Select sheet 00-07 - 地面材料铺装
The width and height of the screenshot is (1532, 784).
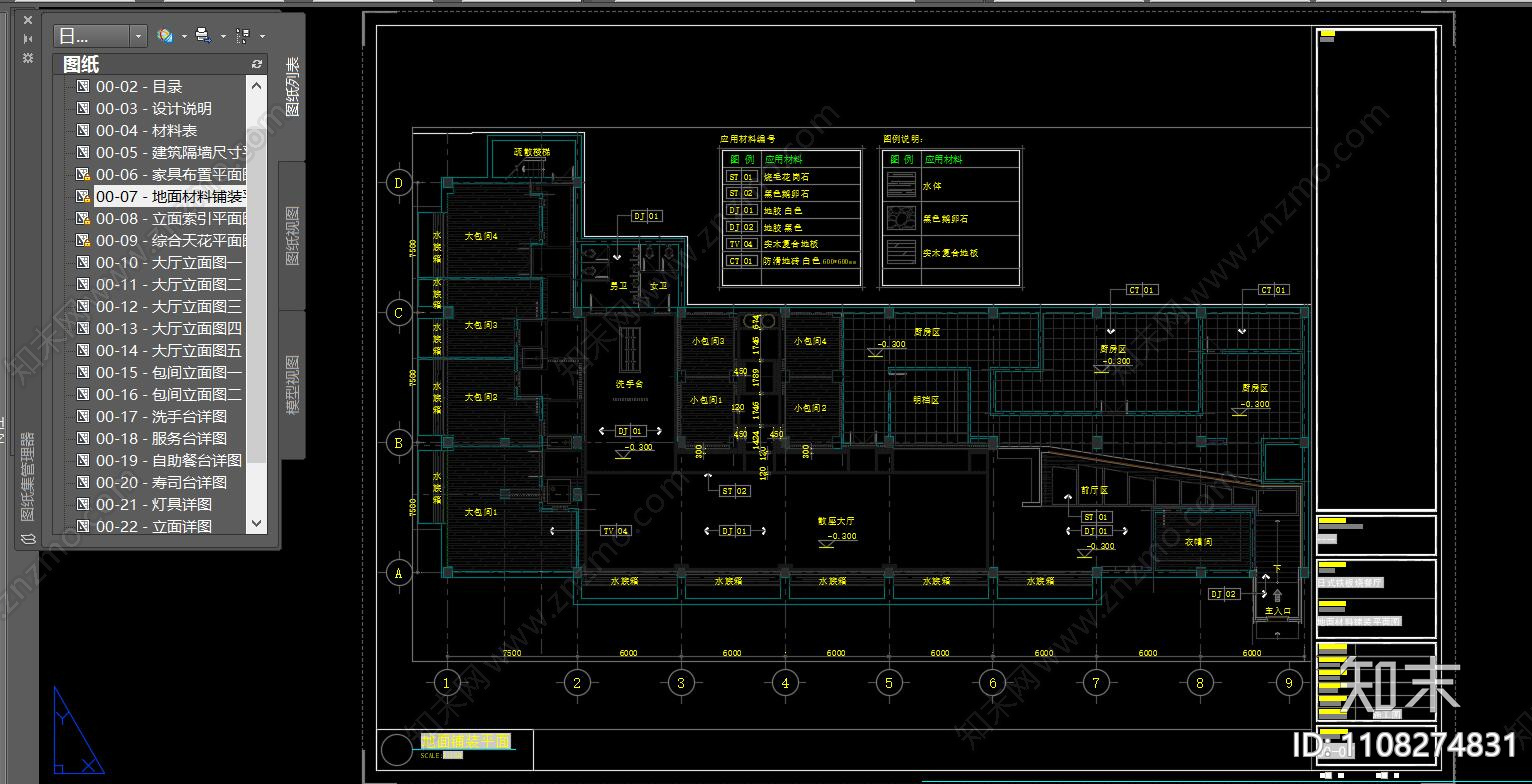pyautogui.click(x=170, y=197)
